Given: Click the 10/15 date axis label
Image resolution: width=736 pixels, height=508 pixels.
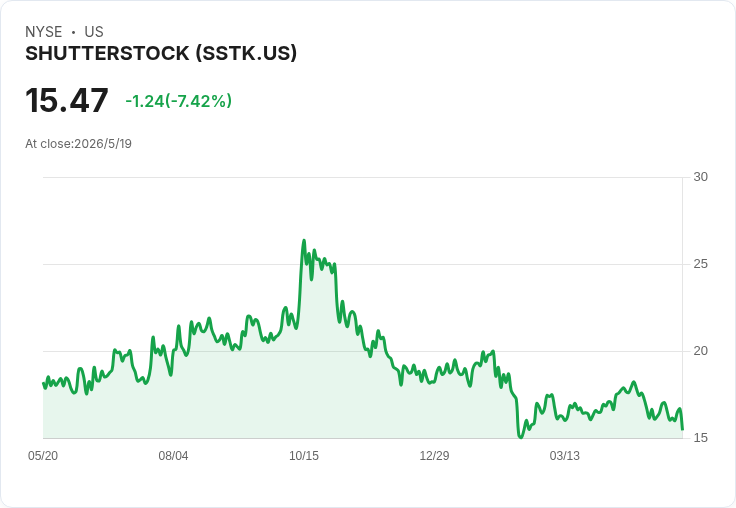Looking at the screenshot, I should tap(304, 455).
